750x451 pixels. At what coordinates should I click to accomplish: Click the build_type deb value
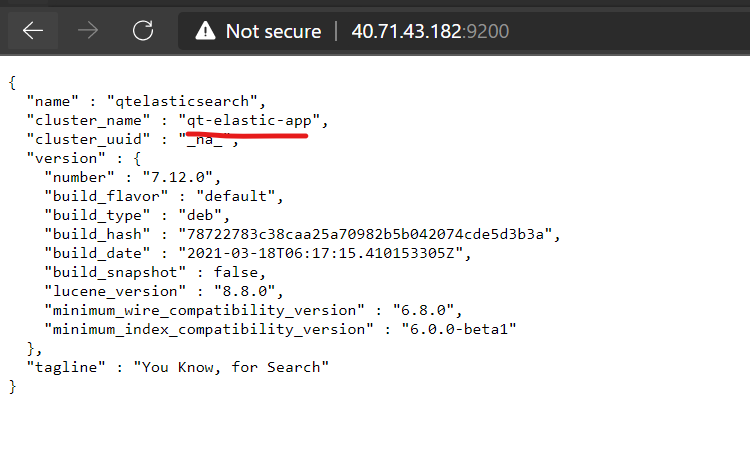point(200,215)
